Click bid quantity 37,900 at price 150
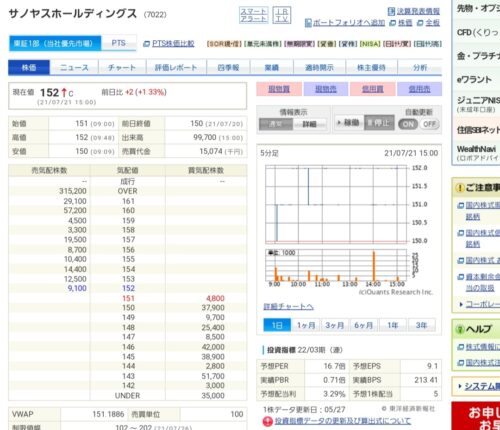The width and height of the screenshot is (500, 430). (x=213, y=308)
